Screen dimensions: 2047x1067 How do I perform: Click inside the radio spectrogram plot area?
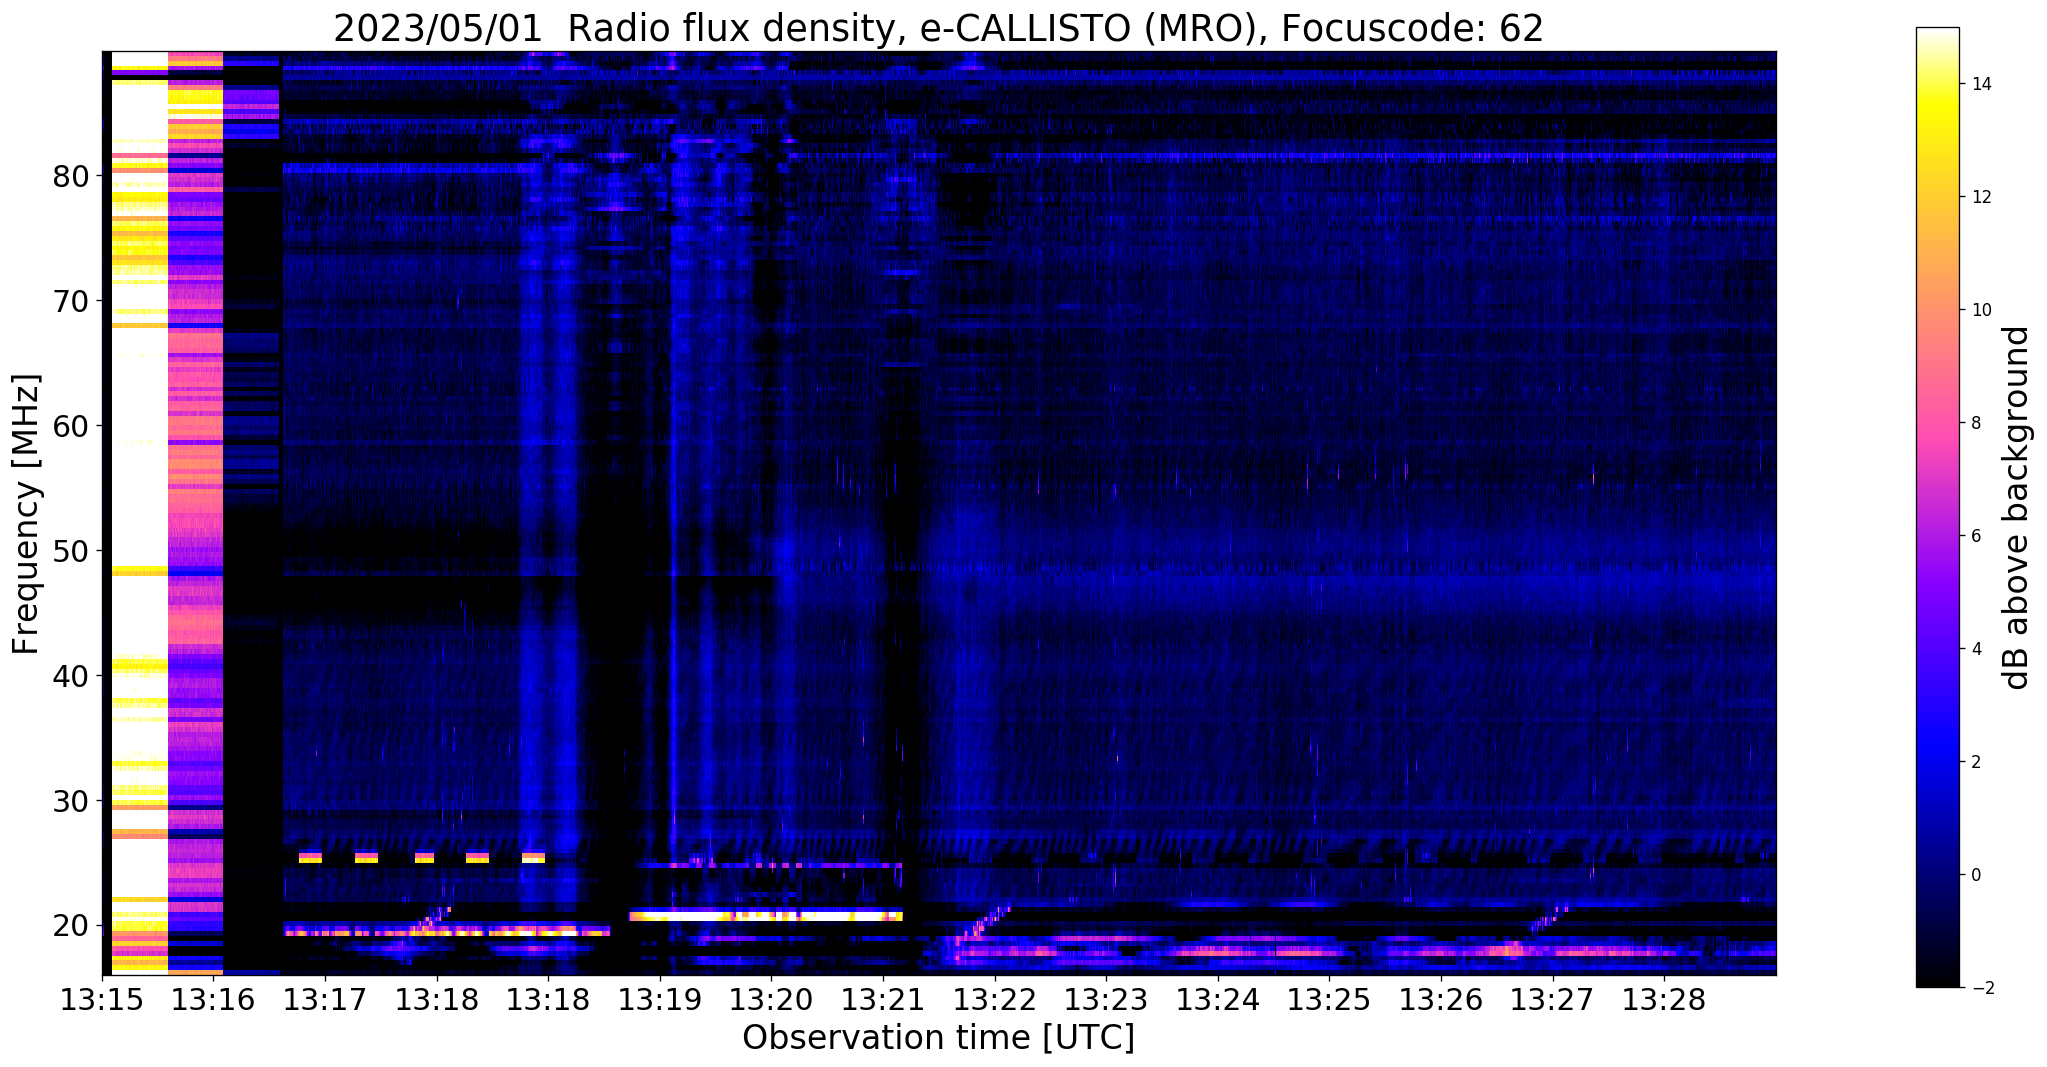click(939, 513)
